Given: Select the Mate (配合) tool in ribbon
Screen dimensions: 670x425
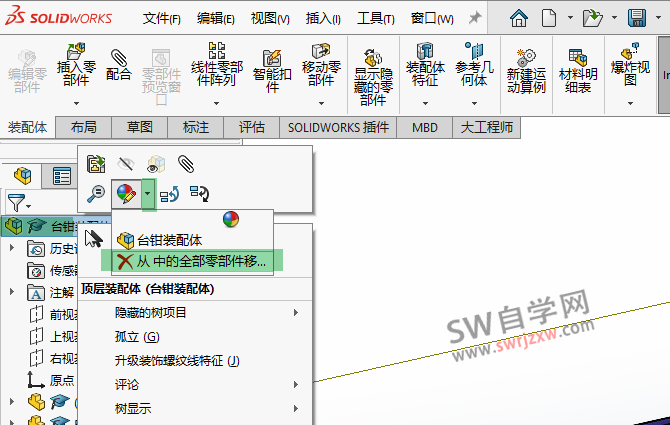Looking at the screenshot, I should (118, 65).
